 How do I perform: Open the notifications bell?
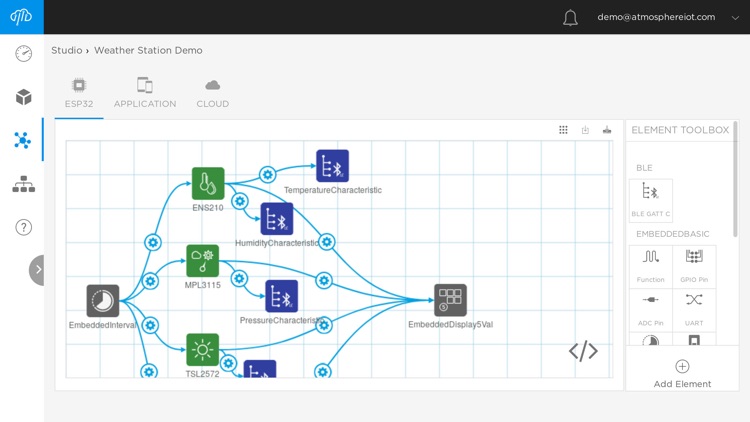point(570,18)
